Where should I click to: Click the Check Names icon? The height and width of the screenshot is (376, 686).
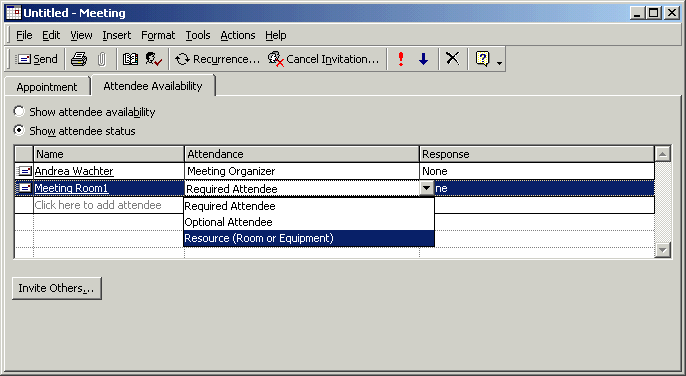pyautogui.click(x=154, y=59)
